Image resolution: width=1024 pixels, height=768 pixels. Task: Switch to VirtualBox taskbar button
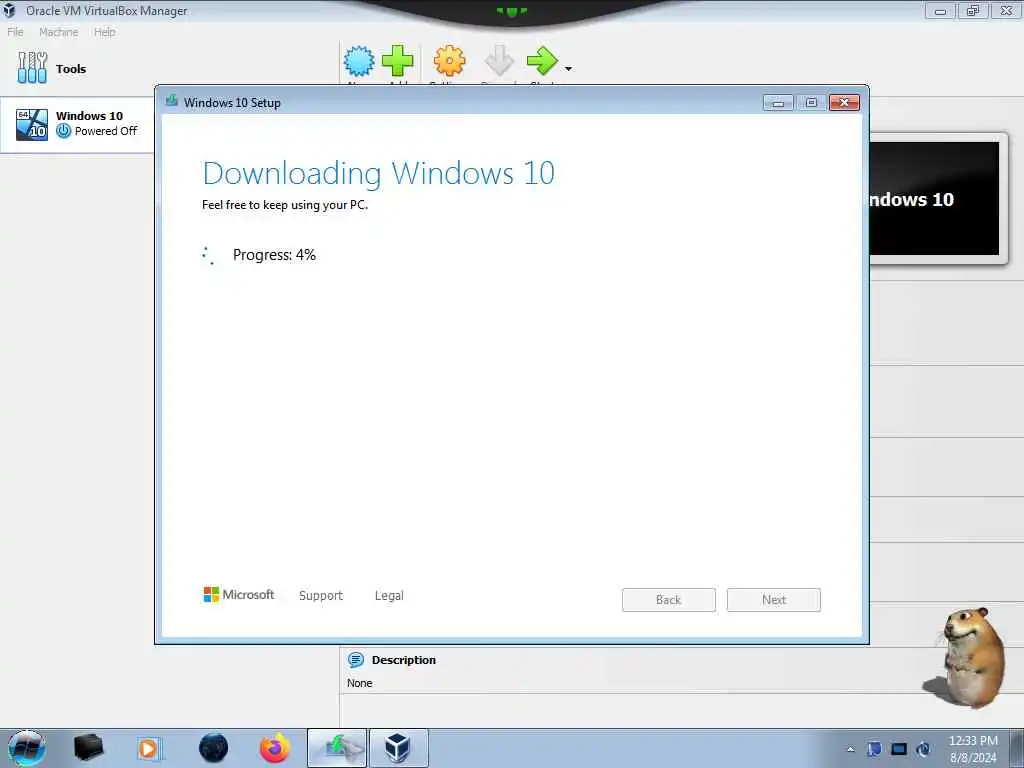pos(399,748)
